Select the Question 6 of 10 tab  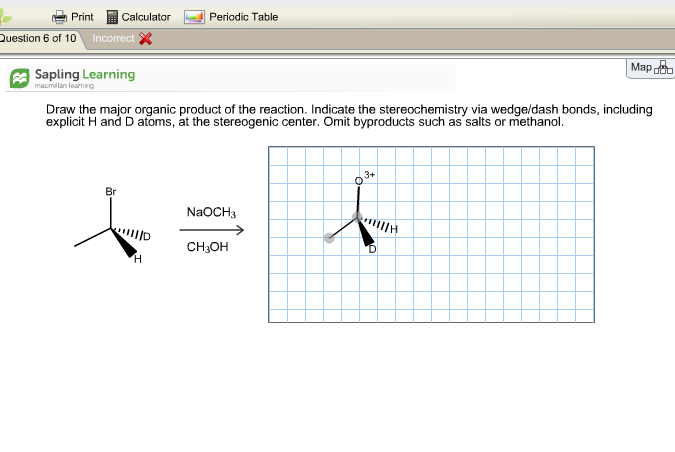point(40,38)
